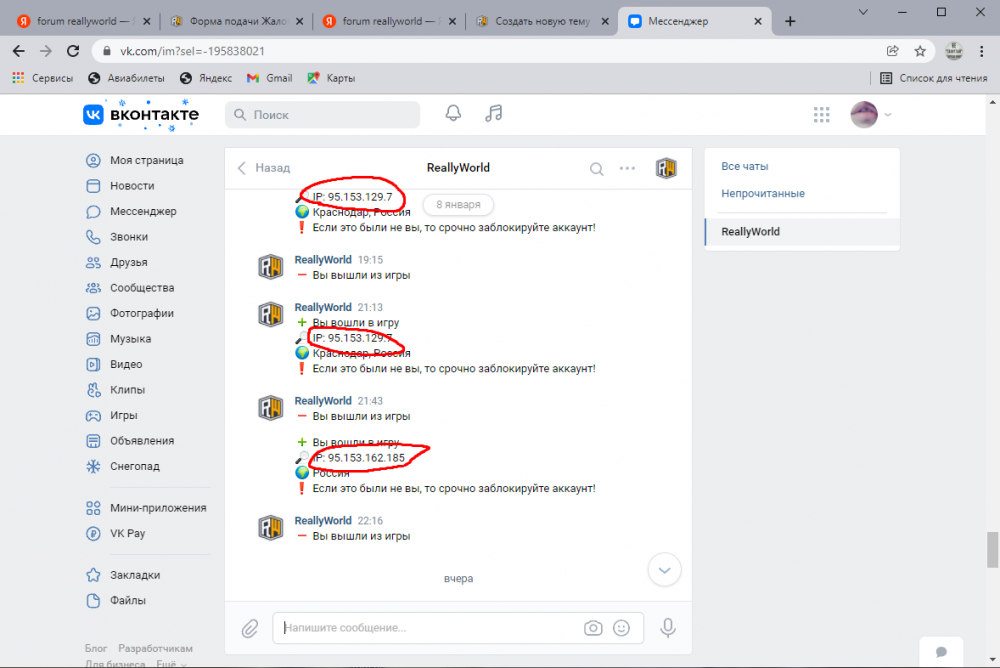Click the page vertical scrollbar thumb

[x=992, y=549]
